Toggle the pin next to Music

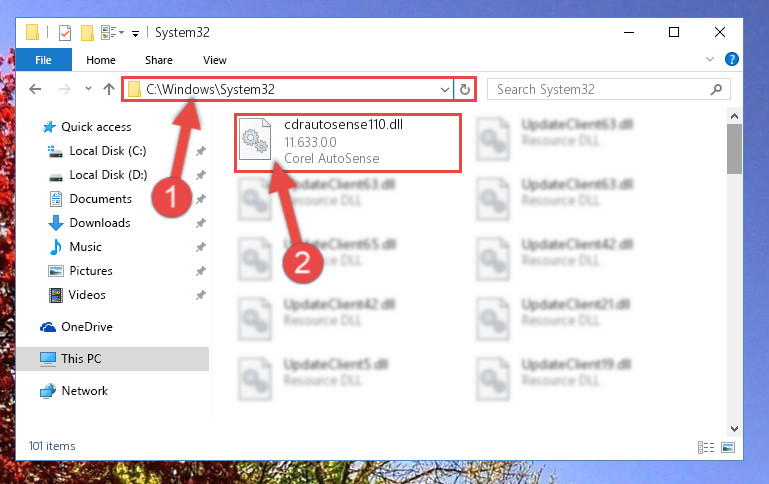click(x=201, y=247)
